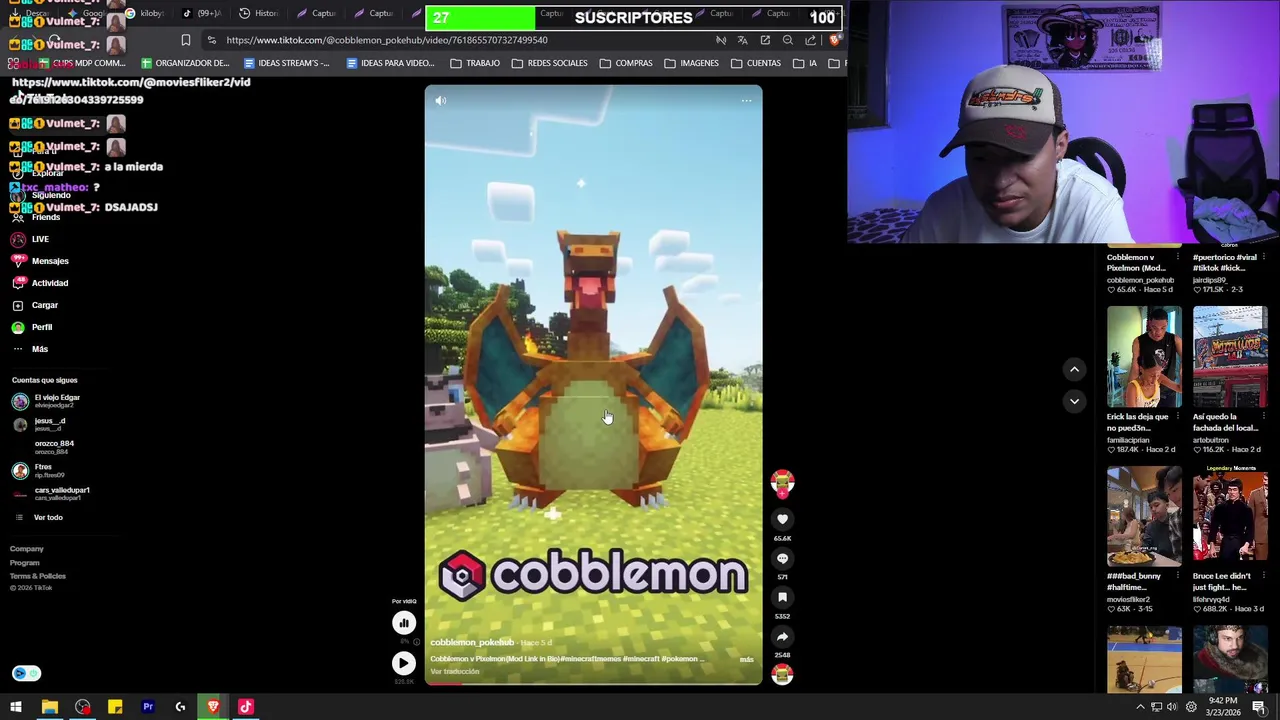The width and height of the screenshot is (1280, 720).
Task: Open the Brave Shields lion icon
Action: tap(835, 40)
